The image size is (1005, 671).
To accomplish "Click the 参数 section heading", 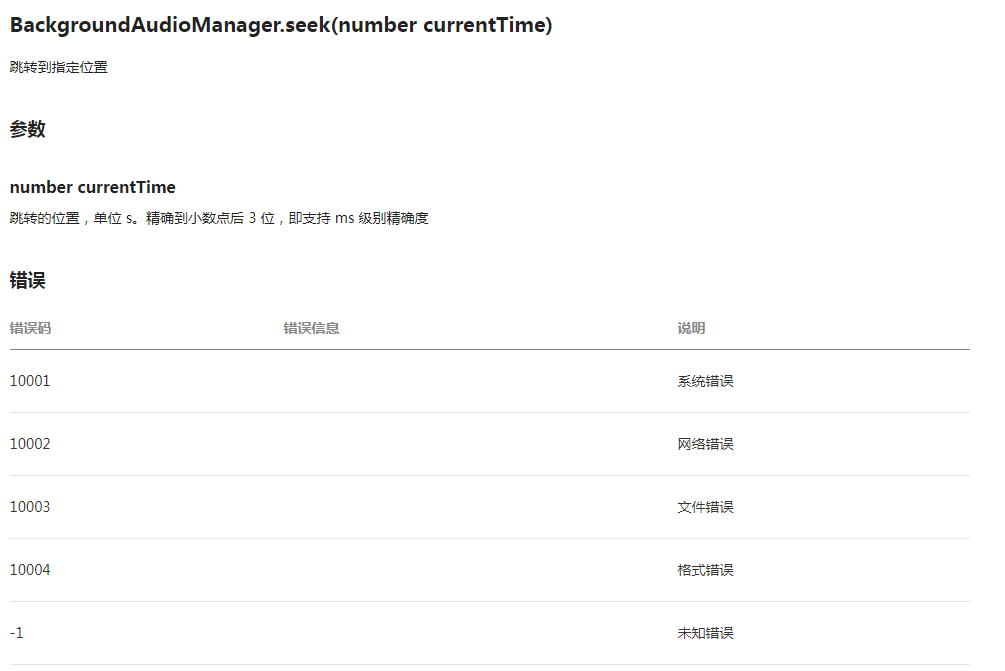I will [x=28, y=129].
